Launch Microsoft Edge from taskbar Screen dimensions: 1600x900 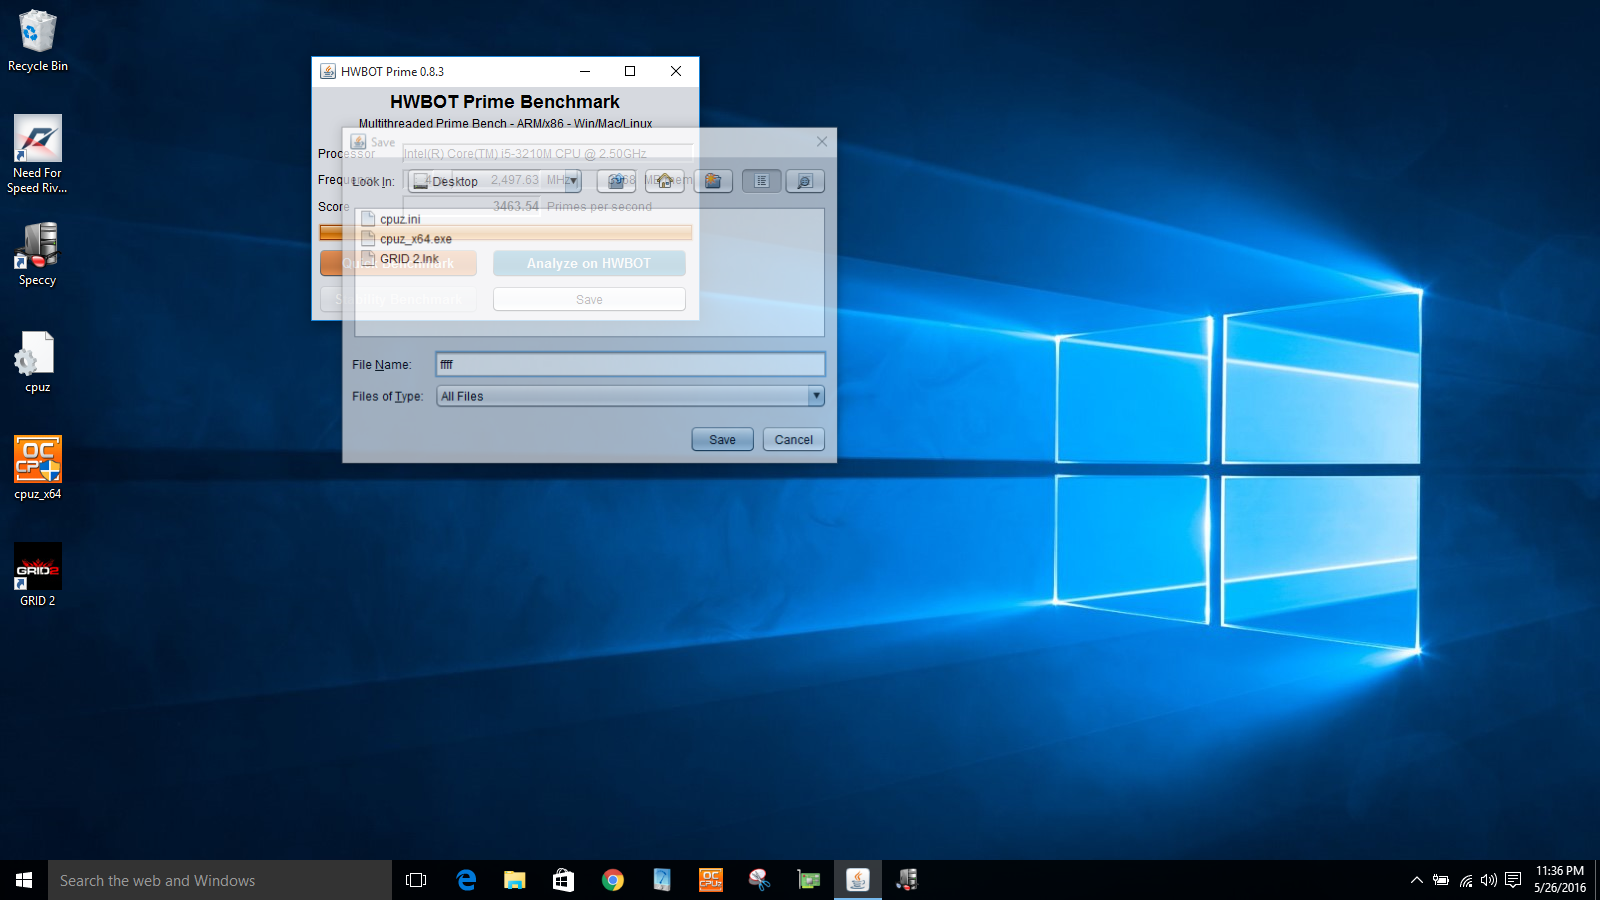[466, 880]
